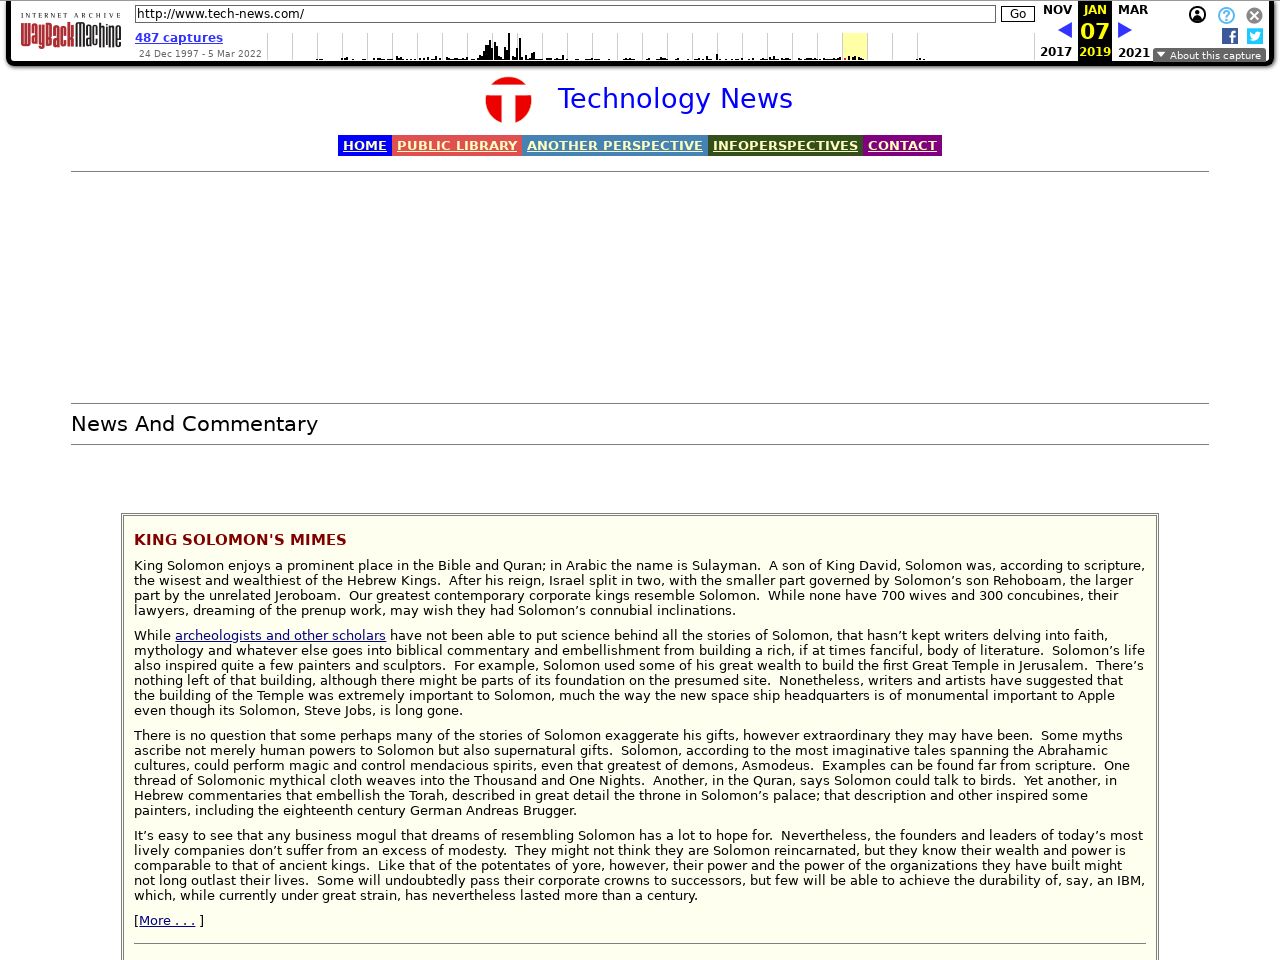Navigate to INFOPERSPECTIVES tab
The height and width of the screenshot is (960, 1280).
[x=785, y=146]
